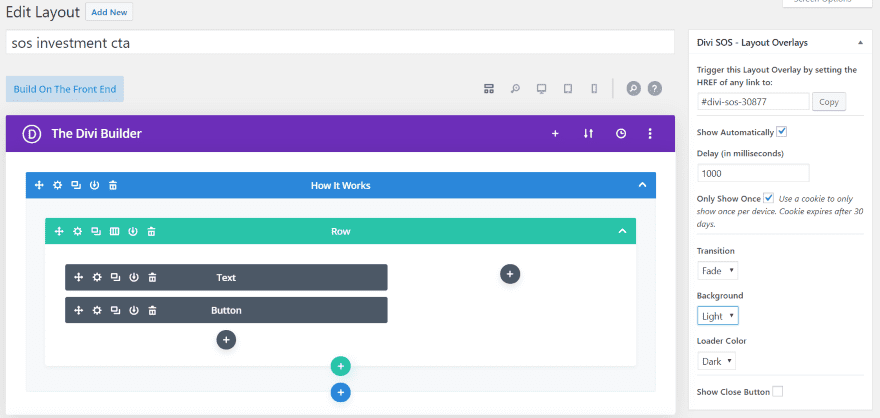
Task: Click Build On The Front End button
Action: tap(65, 89)
